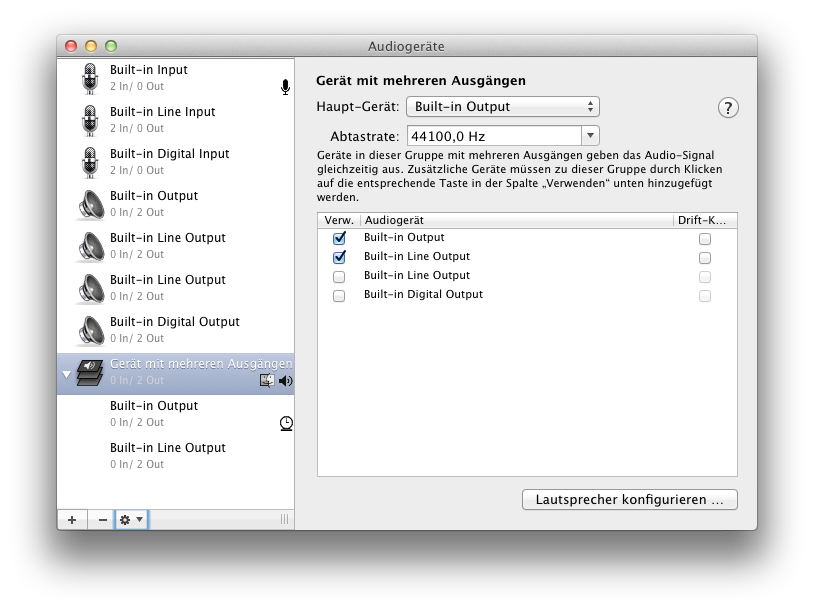The width and height of the screenshot is (814, 609).
Task: Click the sidebar grip handle at the list bottom
Action: 284,519
